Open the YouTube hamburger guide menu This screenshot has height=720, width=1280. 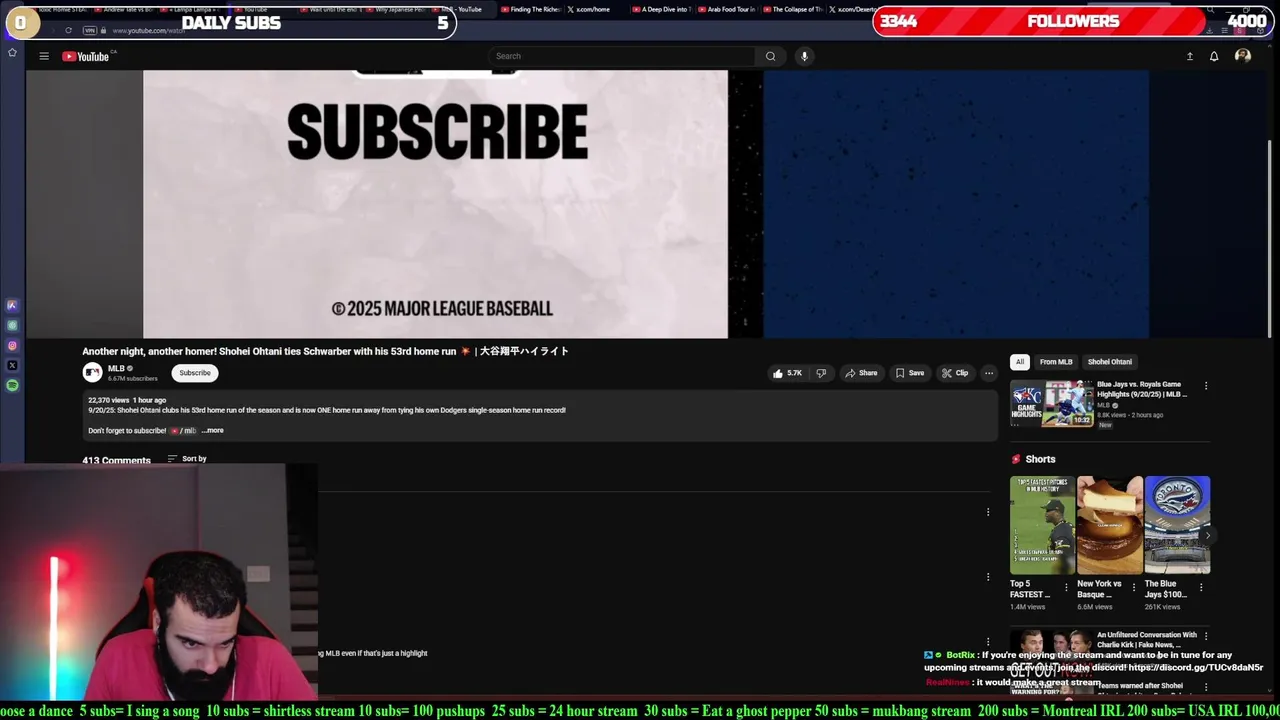pos(44,56)
